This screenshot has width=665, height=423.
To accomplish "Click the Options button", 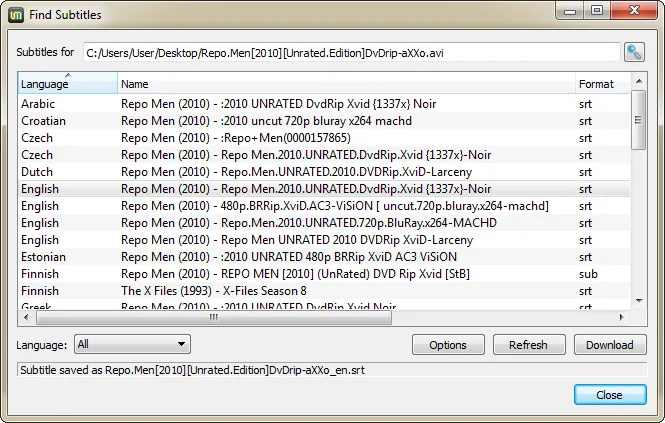I will pos(448,345).
